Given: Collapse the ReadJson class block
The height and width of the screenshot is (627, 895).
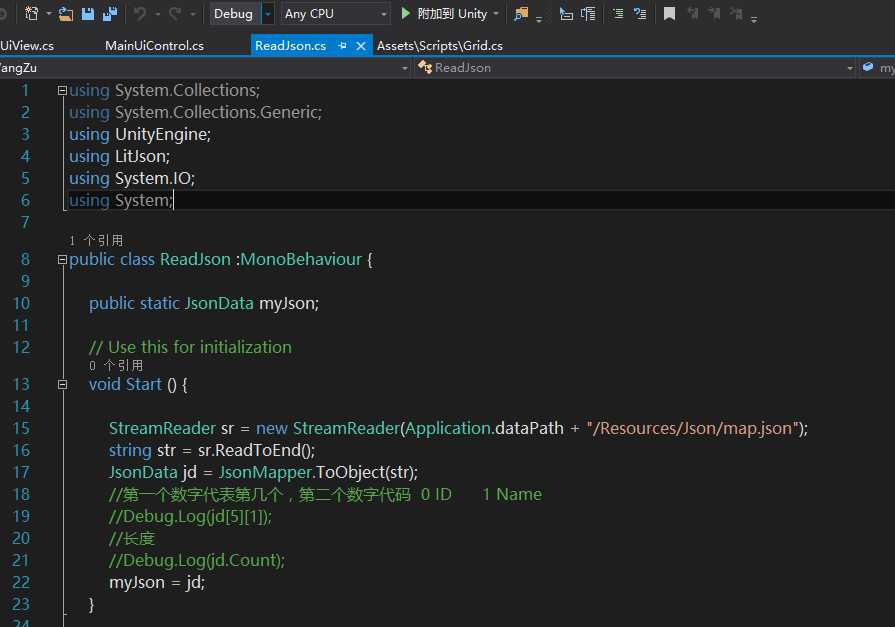Looking at the screenshot, I should [x=63, y=260].
